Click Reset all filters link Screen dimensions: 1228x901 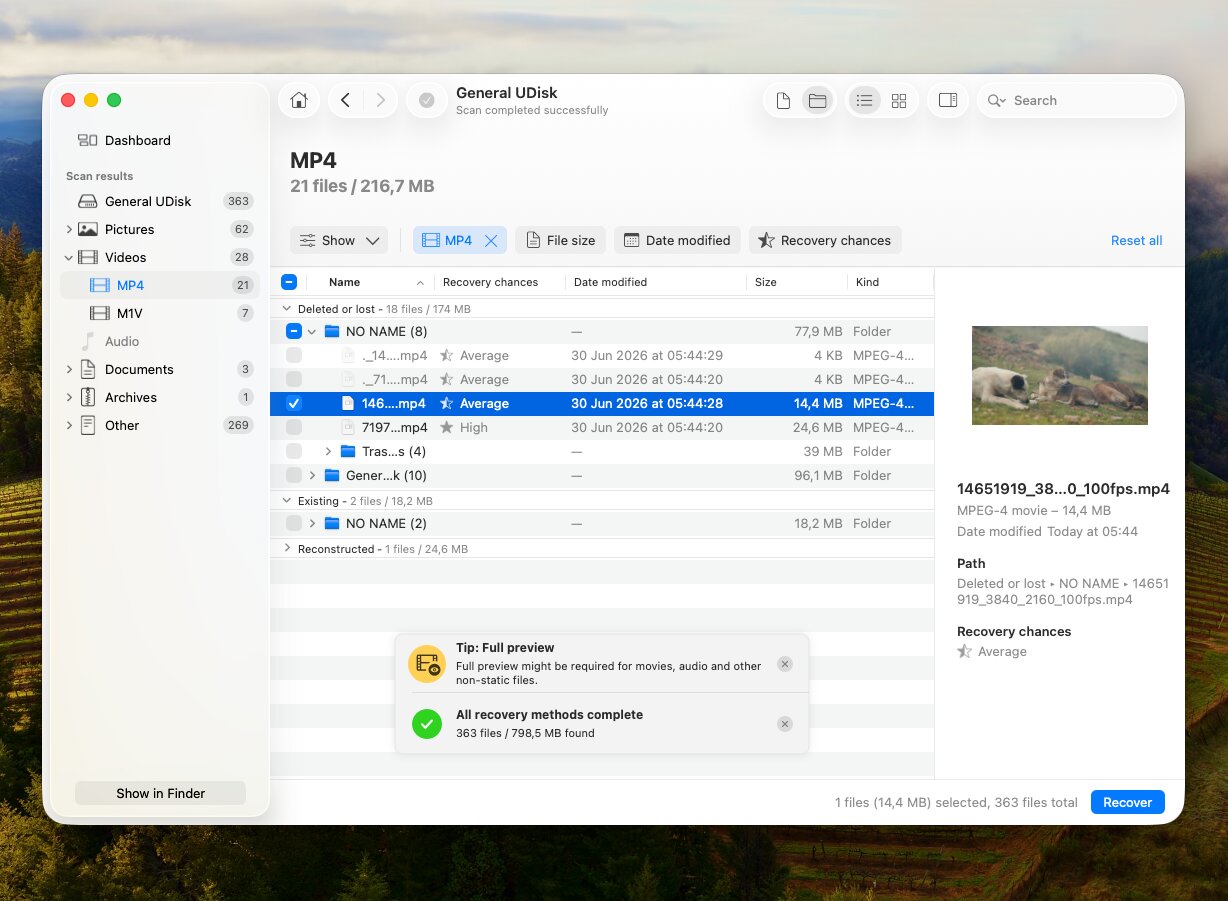click(1136, 240)
